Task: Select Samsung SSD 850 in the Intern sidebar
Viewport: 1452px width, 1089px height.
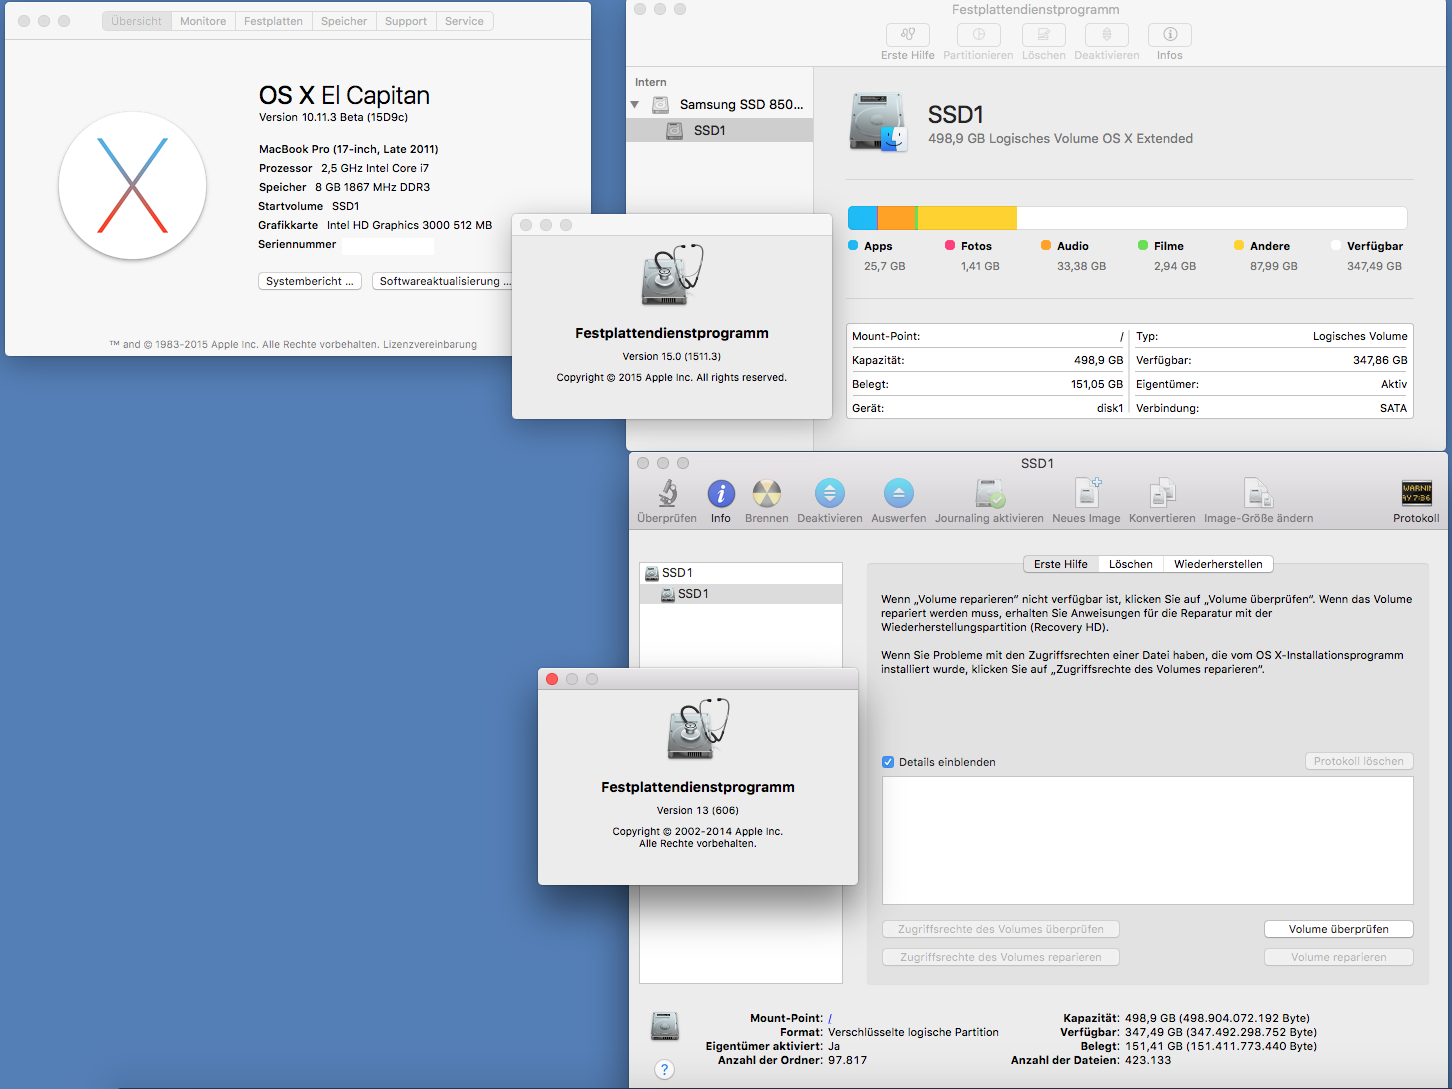Action: pos(719,104)
